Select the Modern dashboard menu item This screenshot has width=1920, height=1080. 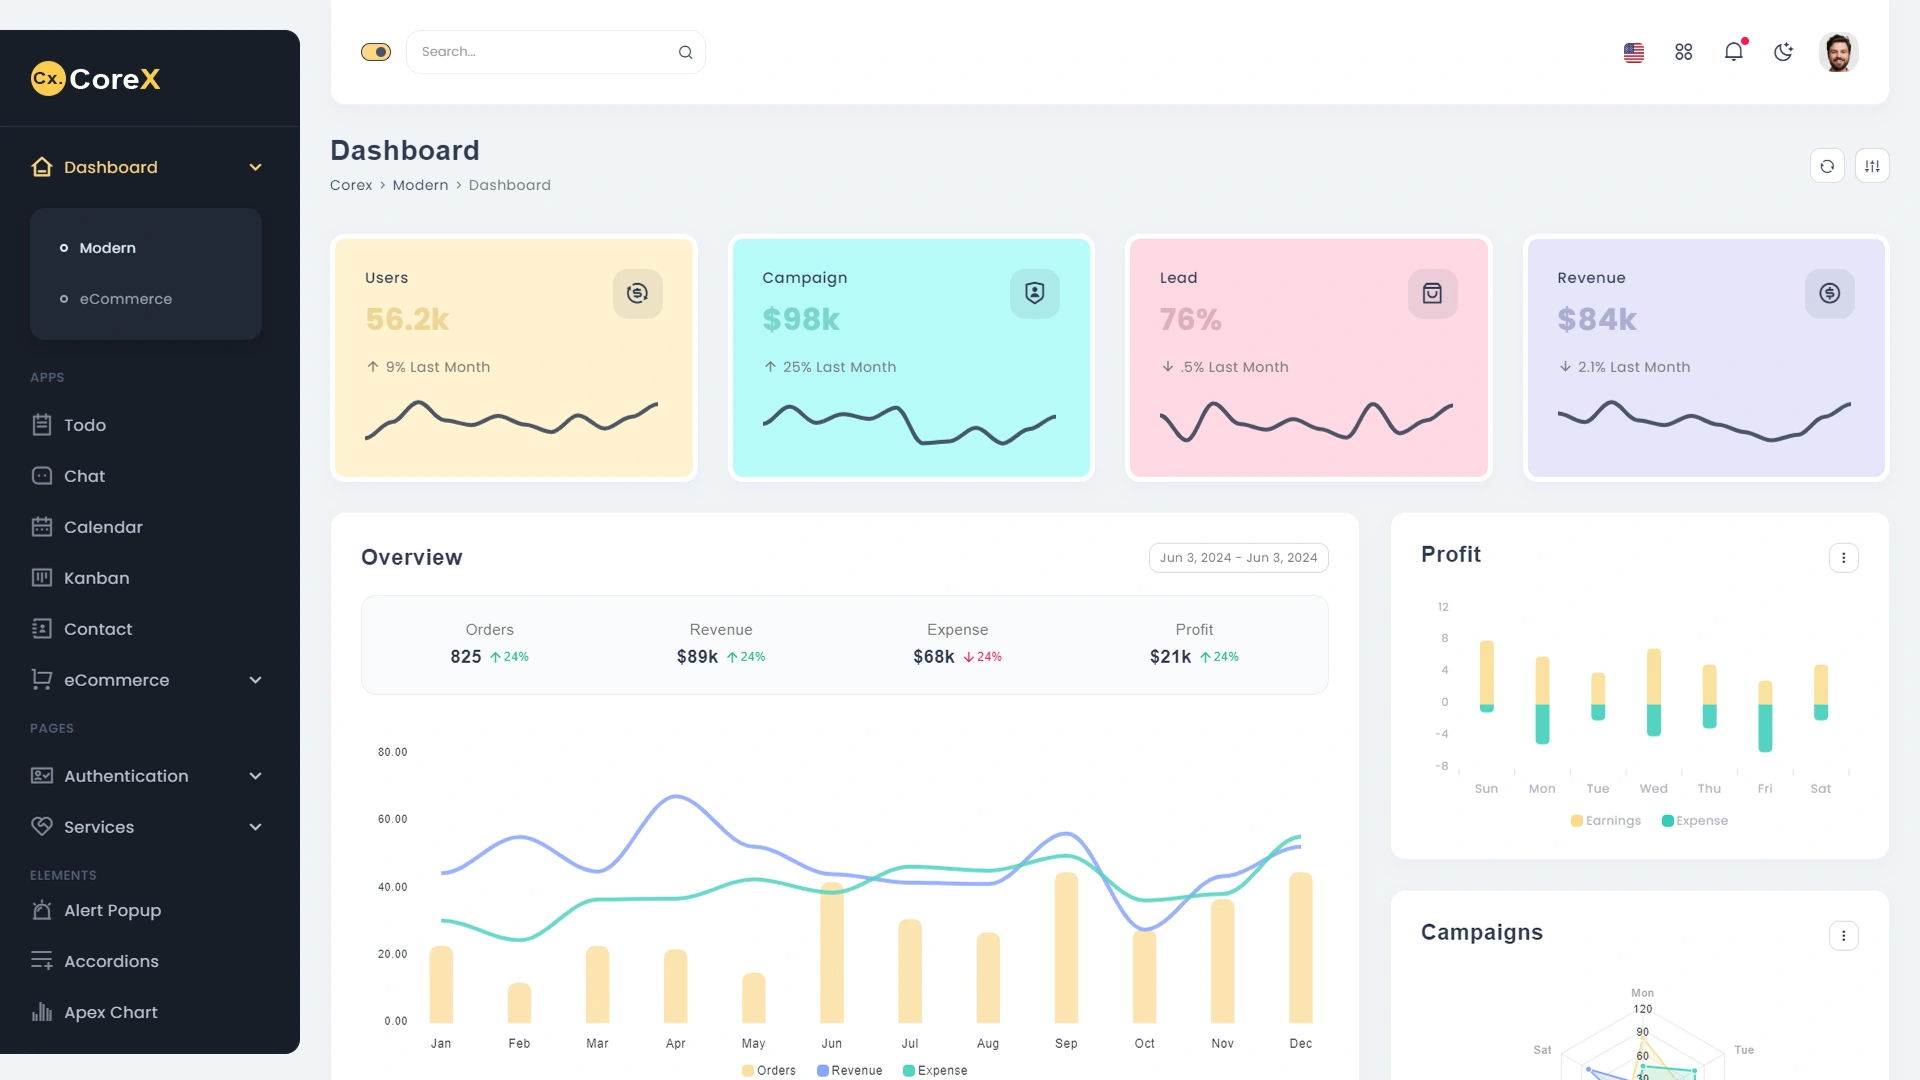[x=107, y=247]
